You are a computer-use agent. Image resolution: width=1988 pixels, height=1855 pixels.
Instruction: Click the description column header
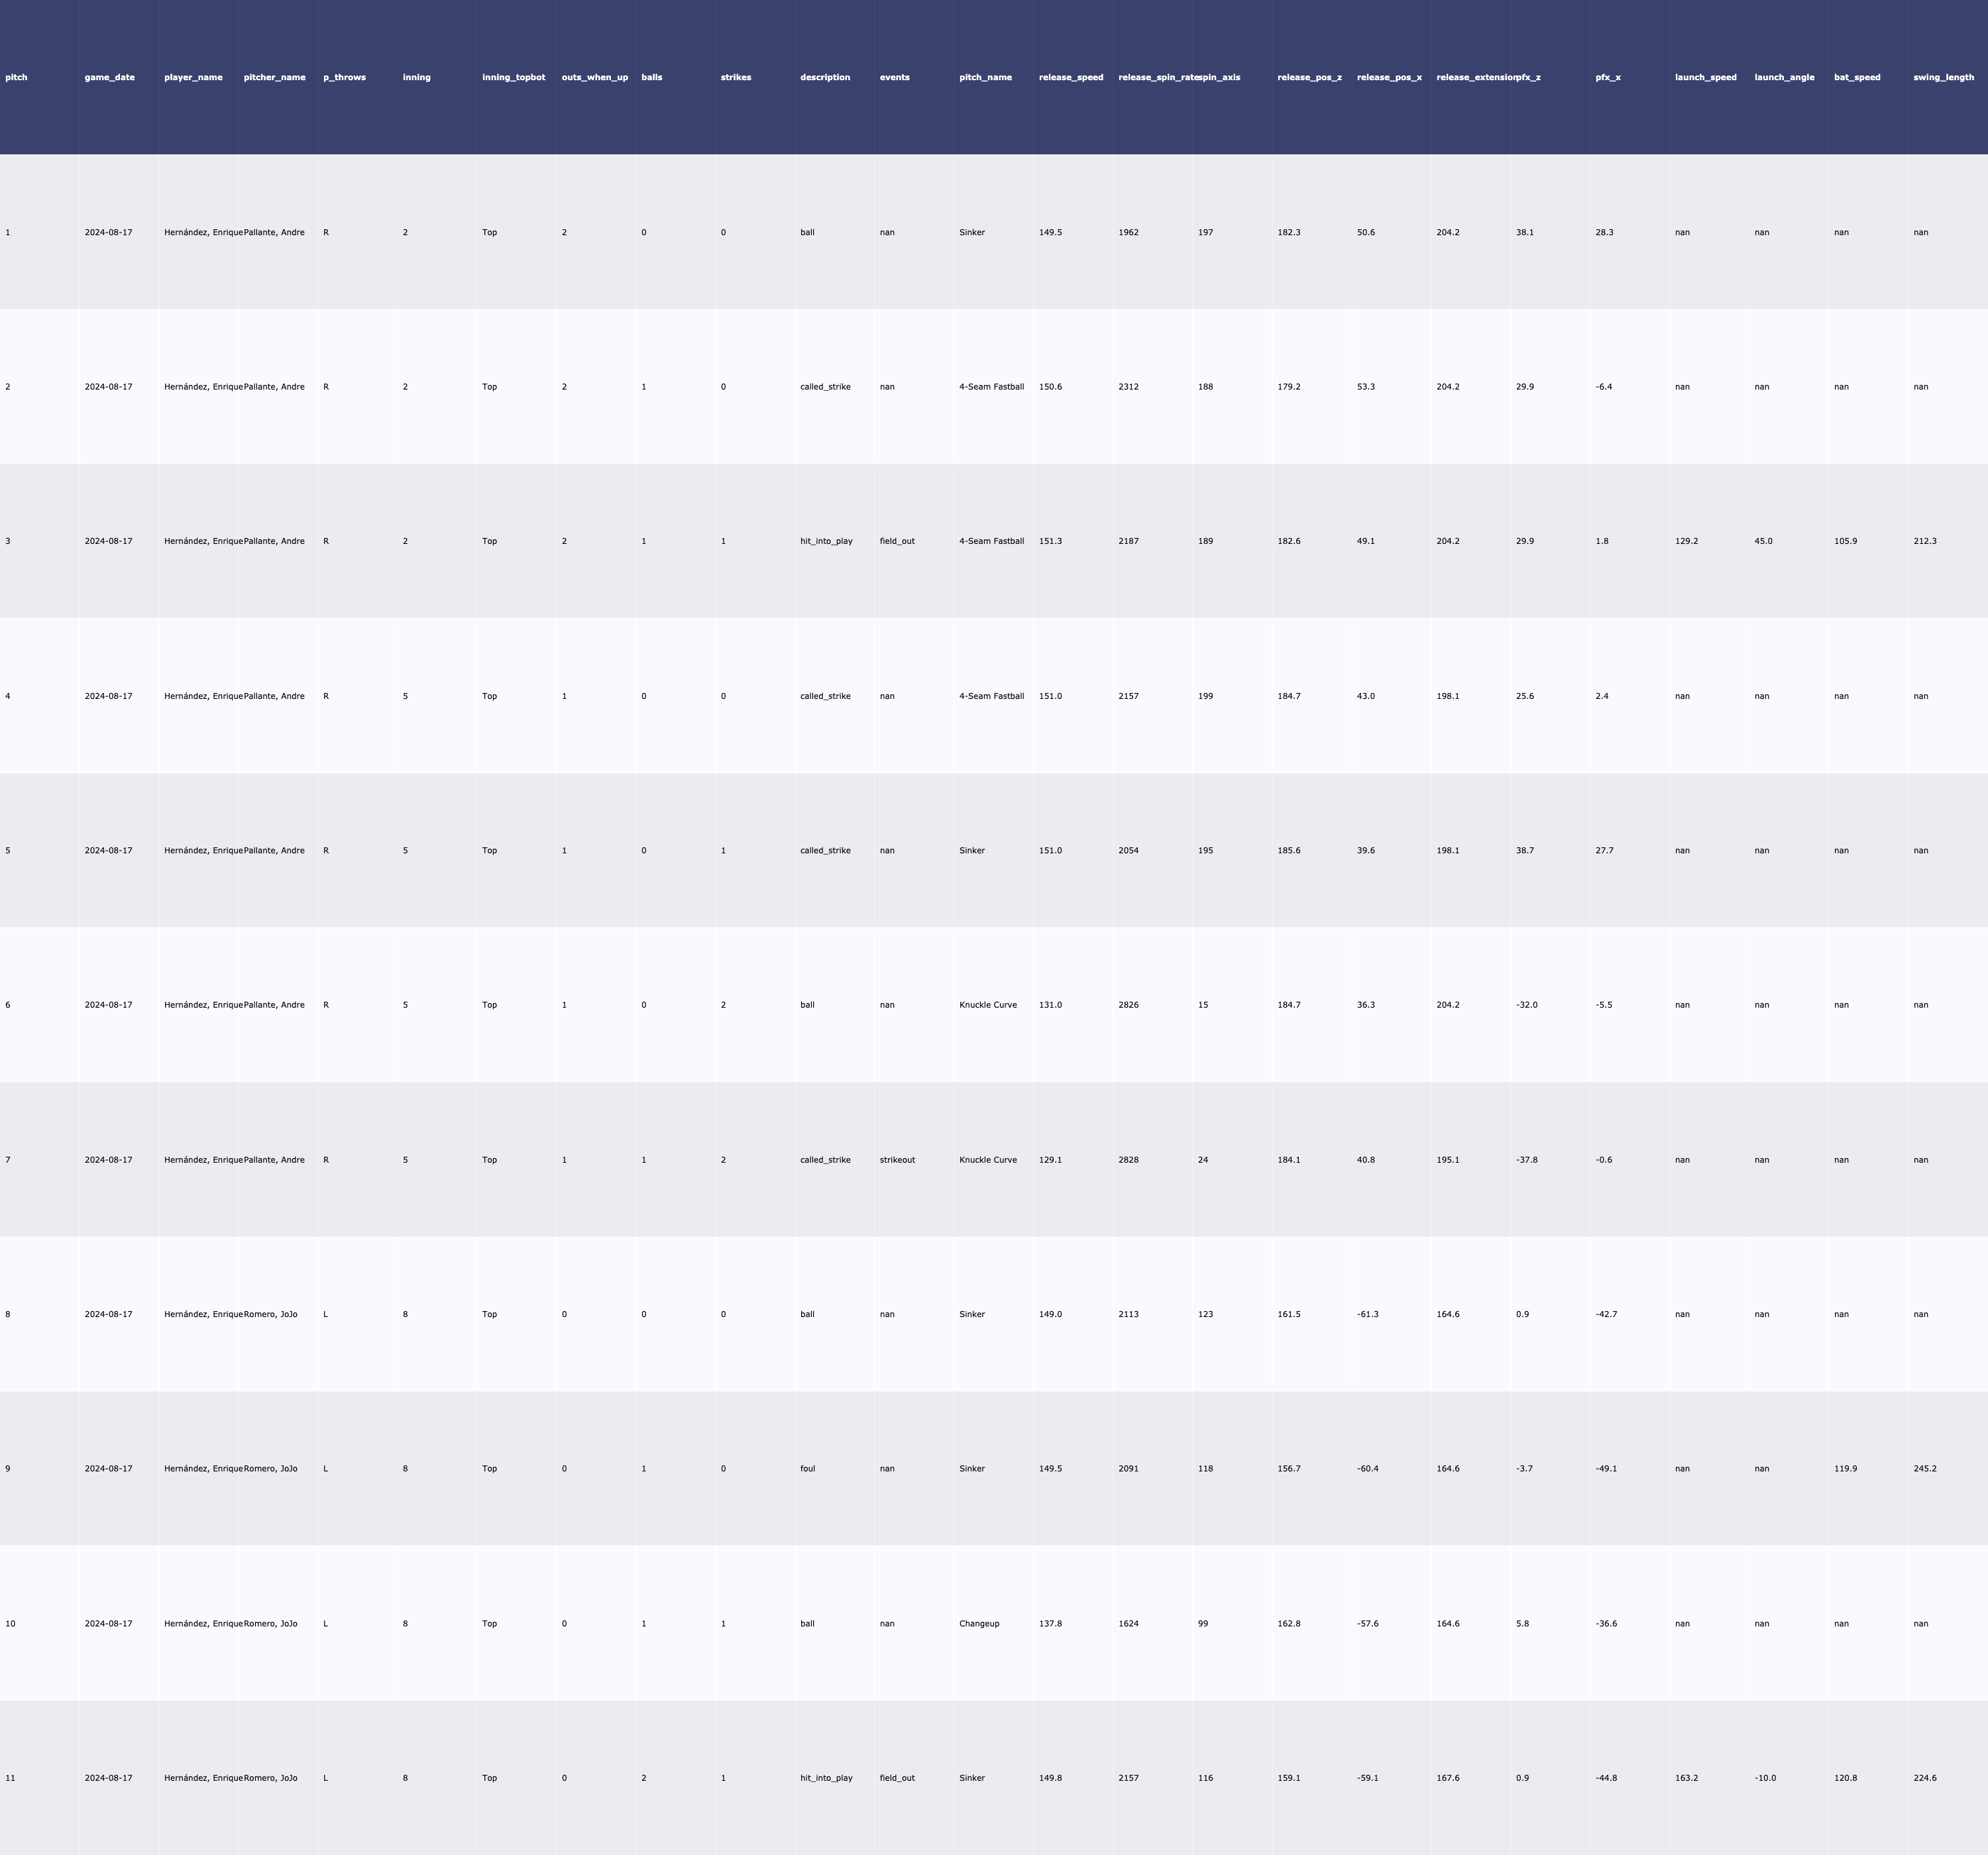(825, 77)
